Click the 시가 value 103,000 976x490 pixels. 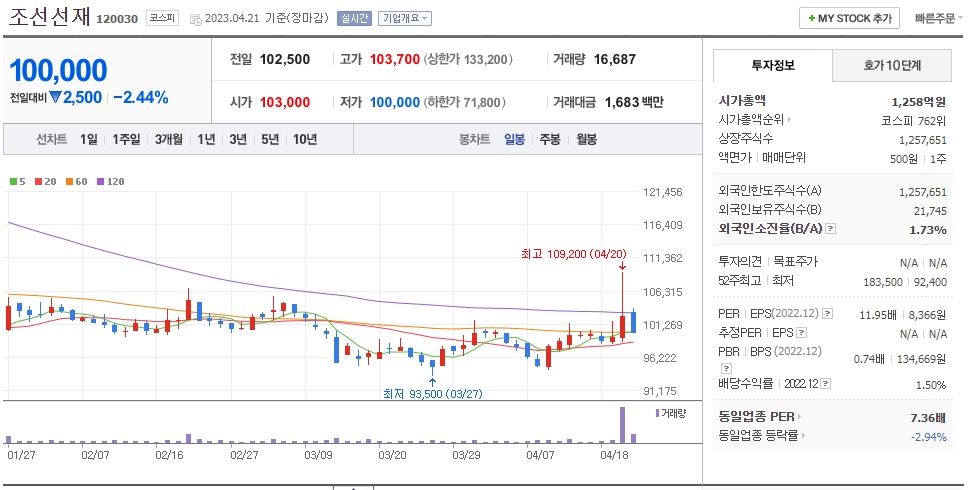284,102
